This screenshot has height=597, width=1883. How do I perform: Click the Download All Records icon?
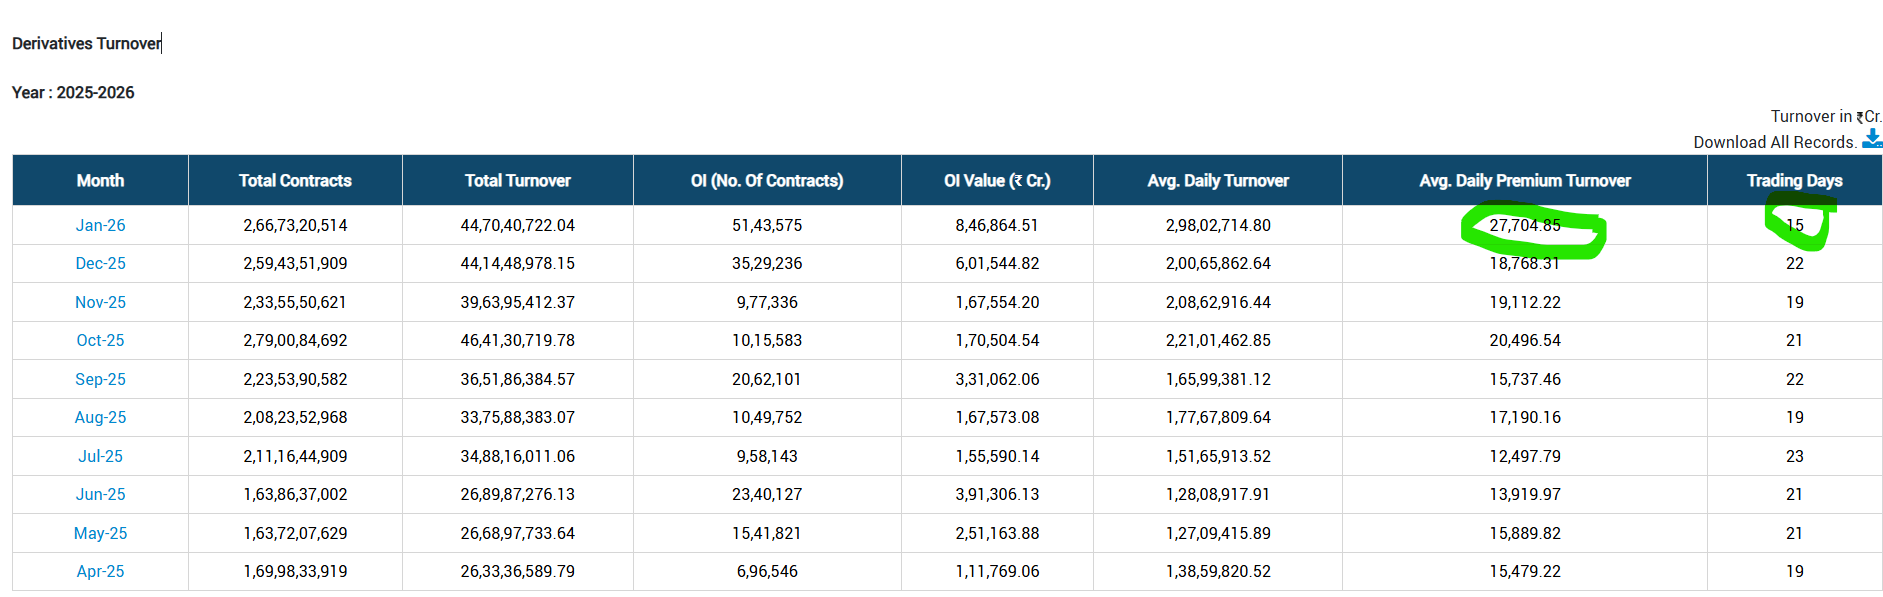(x=1871, y=140)
